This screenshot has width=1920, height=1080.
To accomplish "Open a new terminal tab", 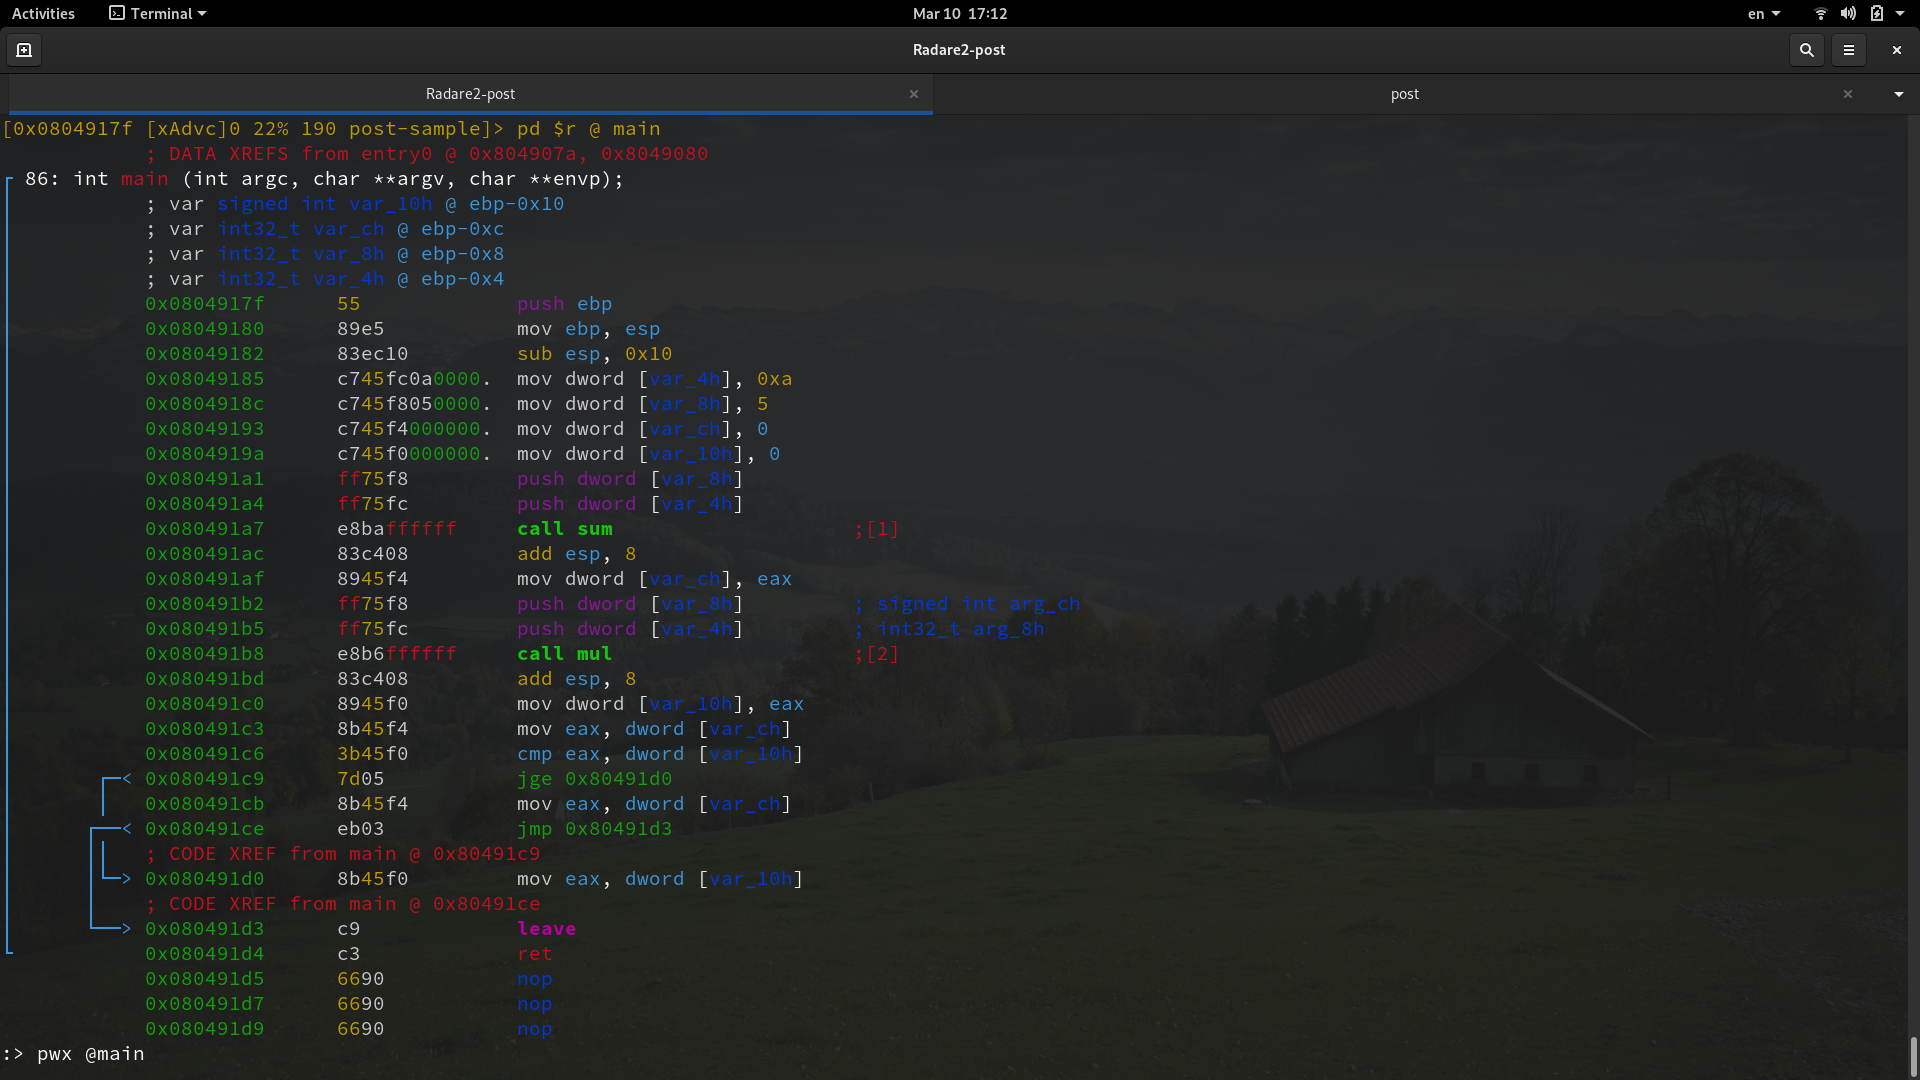I will (23, 50).
